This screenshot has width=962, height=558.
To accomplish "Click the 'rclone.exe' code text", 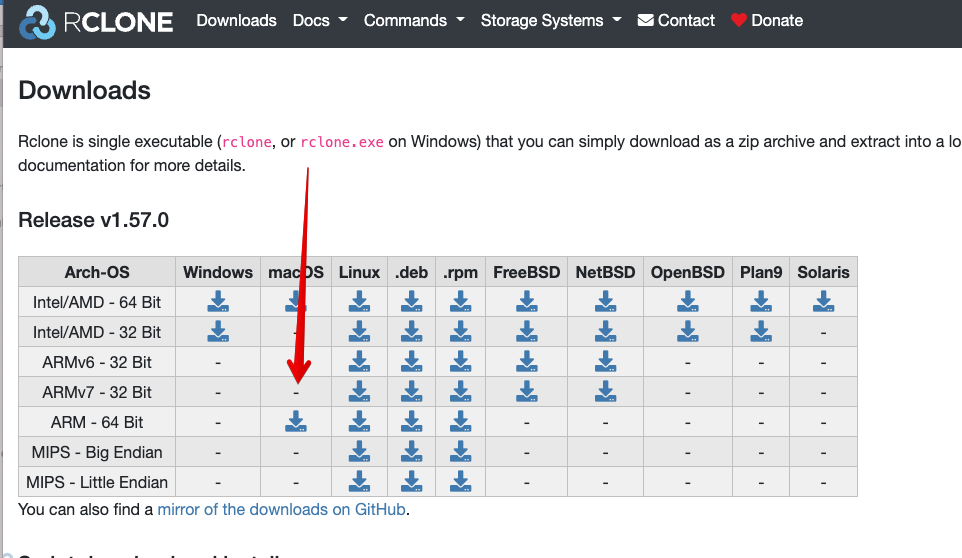I will 342,142.
